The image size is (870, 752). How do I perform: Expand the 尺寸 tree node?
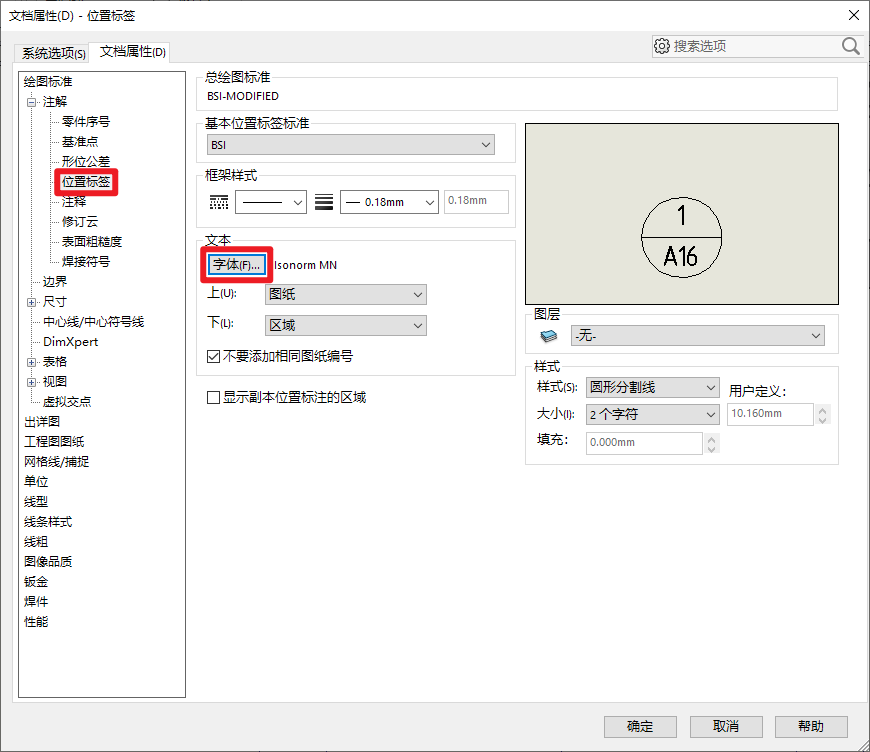point(32,302)
